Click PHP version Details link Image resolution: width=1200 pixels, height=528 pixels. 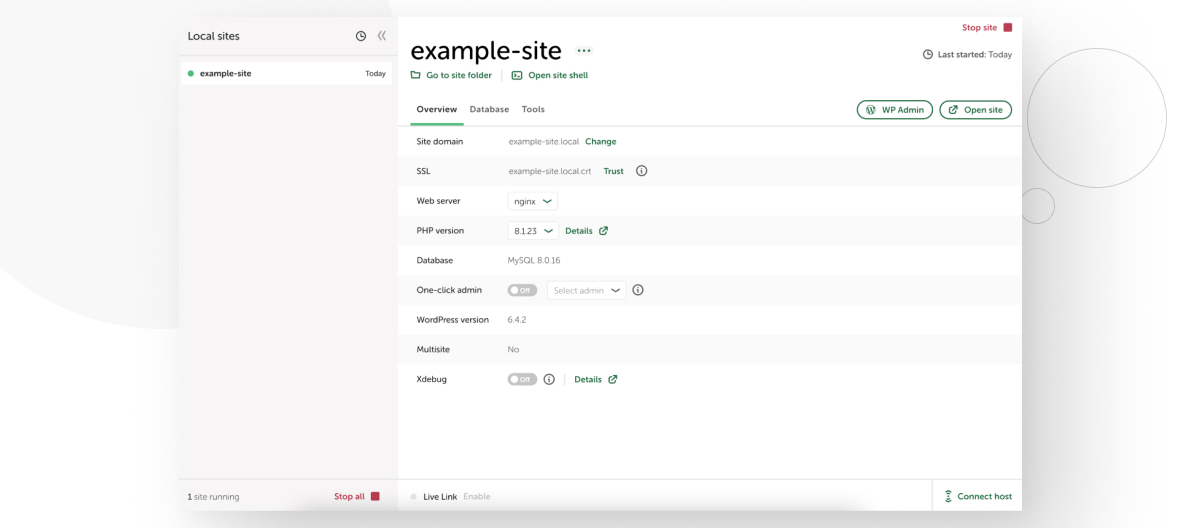tap(579, 230)
